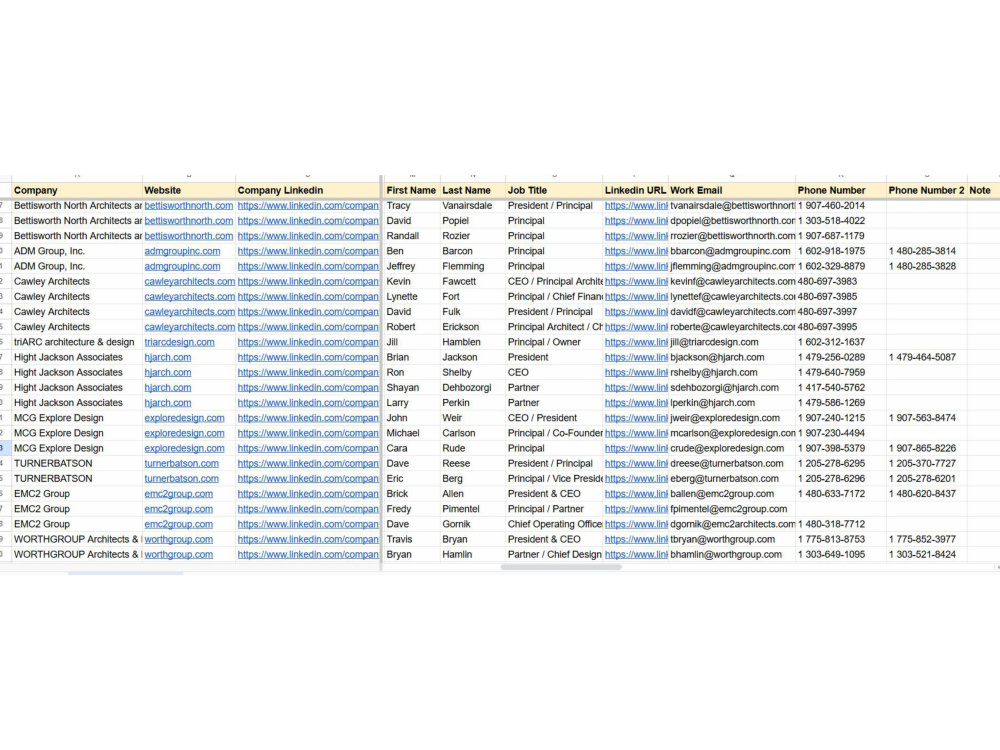
Task: Click phone cell 1 775-852-3977
Action: 927,539
